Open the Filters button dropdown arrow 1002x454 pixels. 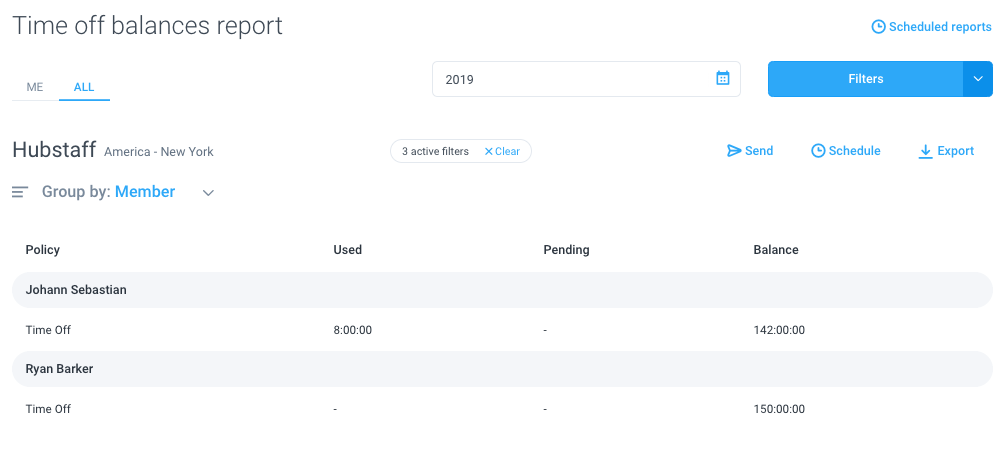pyautogui.click(x=978, y=79)
